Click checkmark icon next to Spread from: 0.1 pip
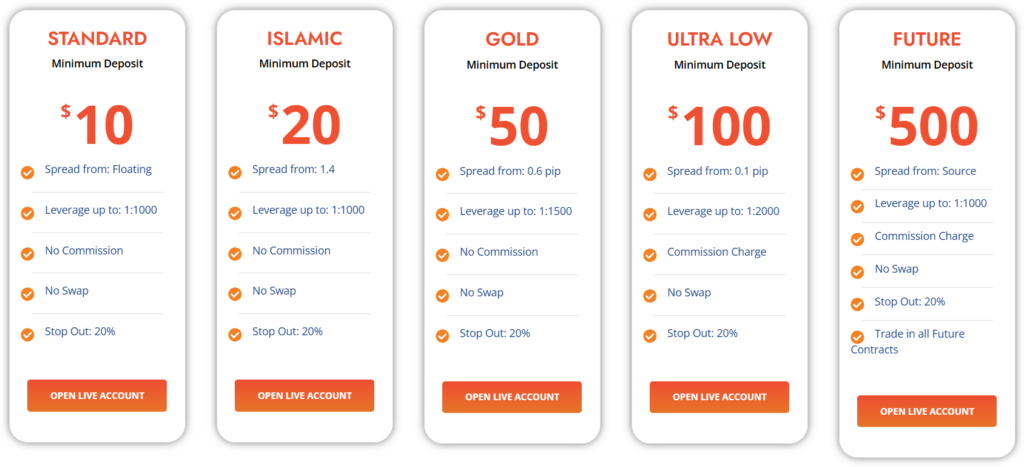 tap(650, 174)
